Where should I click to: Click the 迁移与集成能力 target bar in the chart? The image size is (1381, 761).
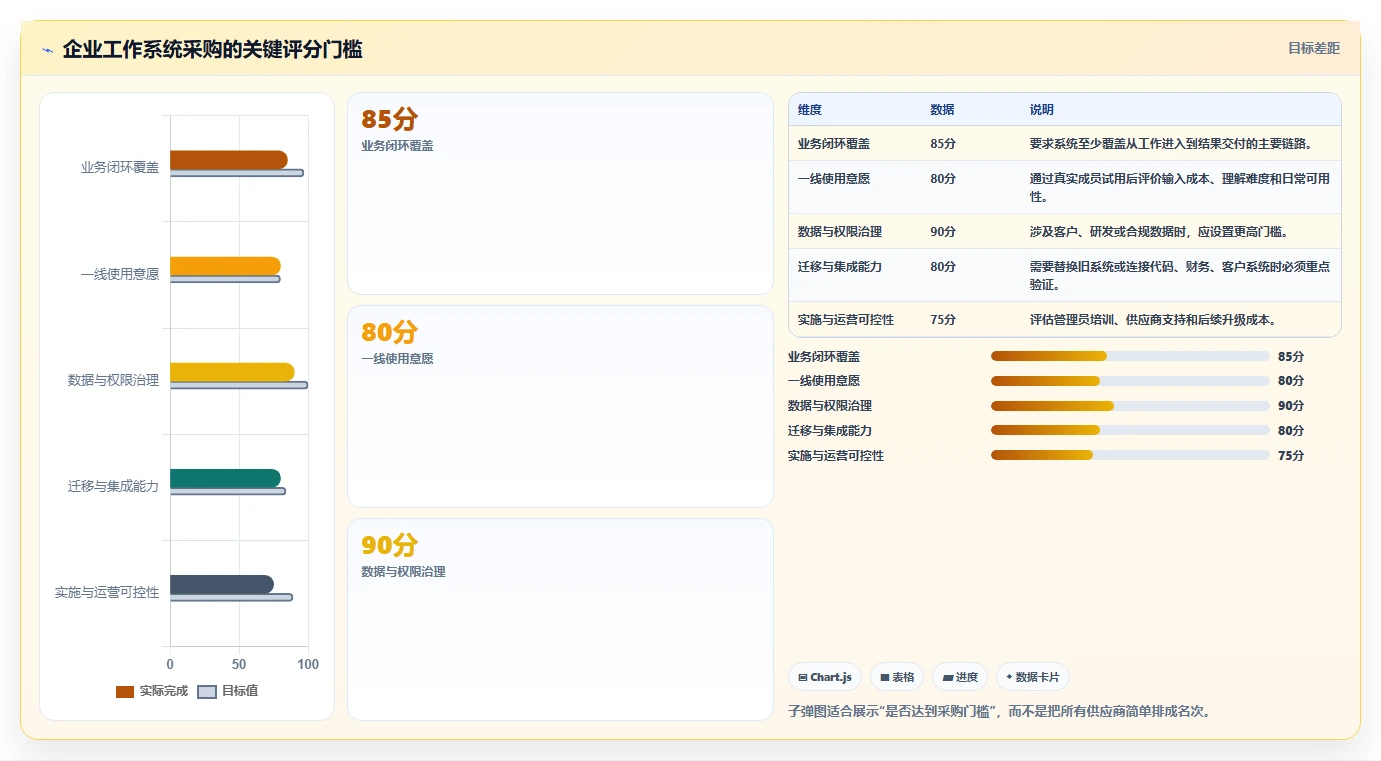(x=228, y=491)
